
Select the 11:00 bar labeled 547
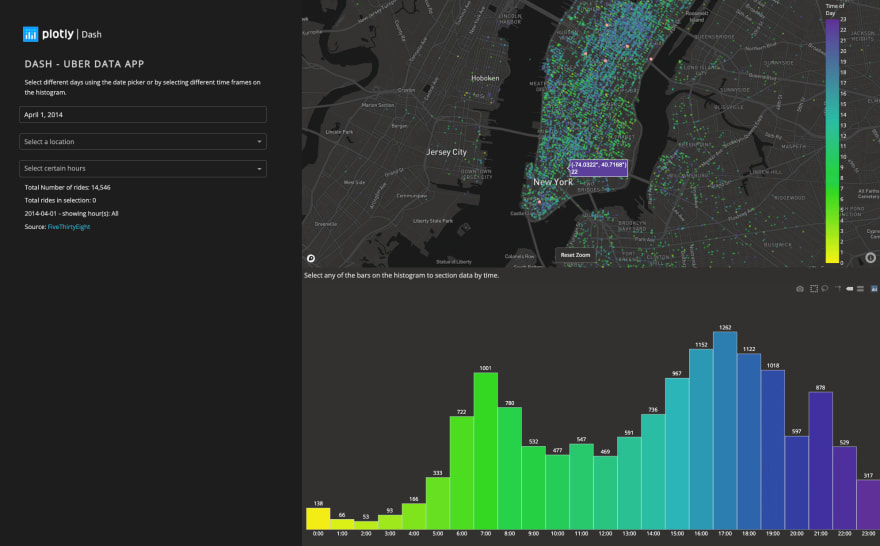pos(581,487)
